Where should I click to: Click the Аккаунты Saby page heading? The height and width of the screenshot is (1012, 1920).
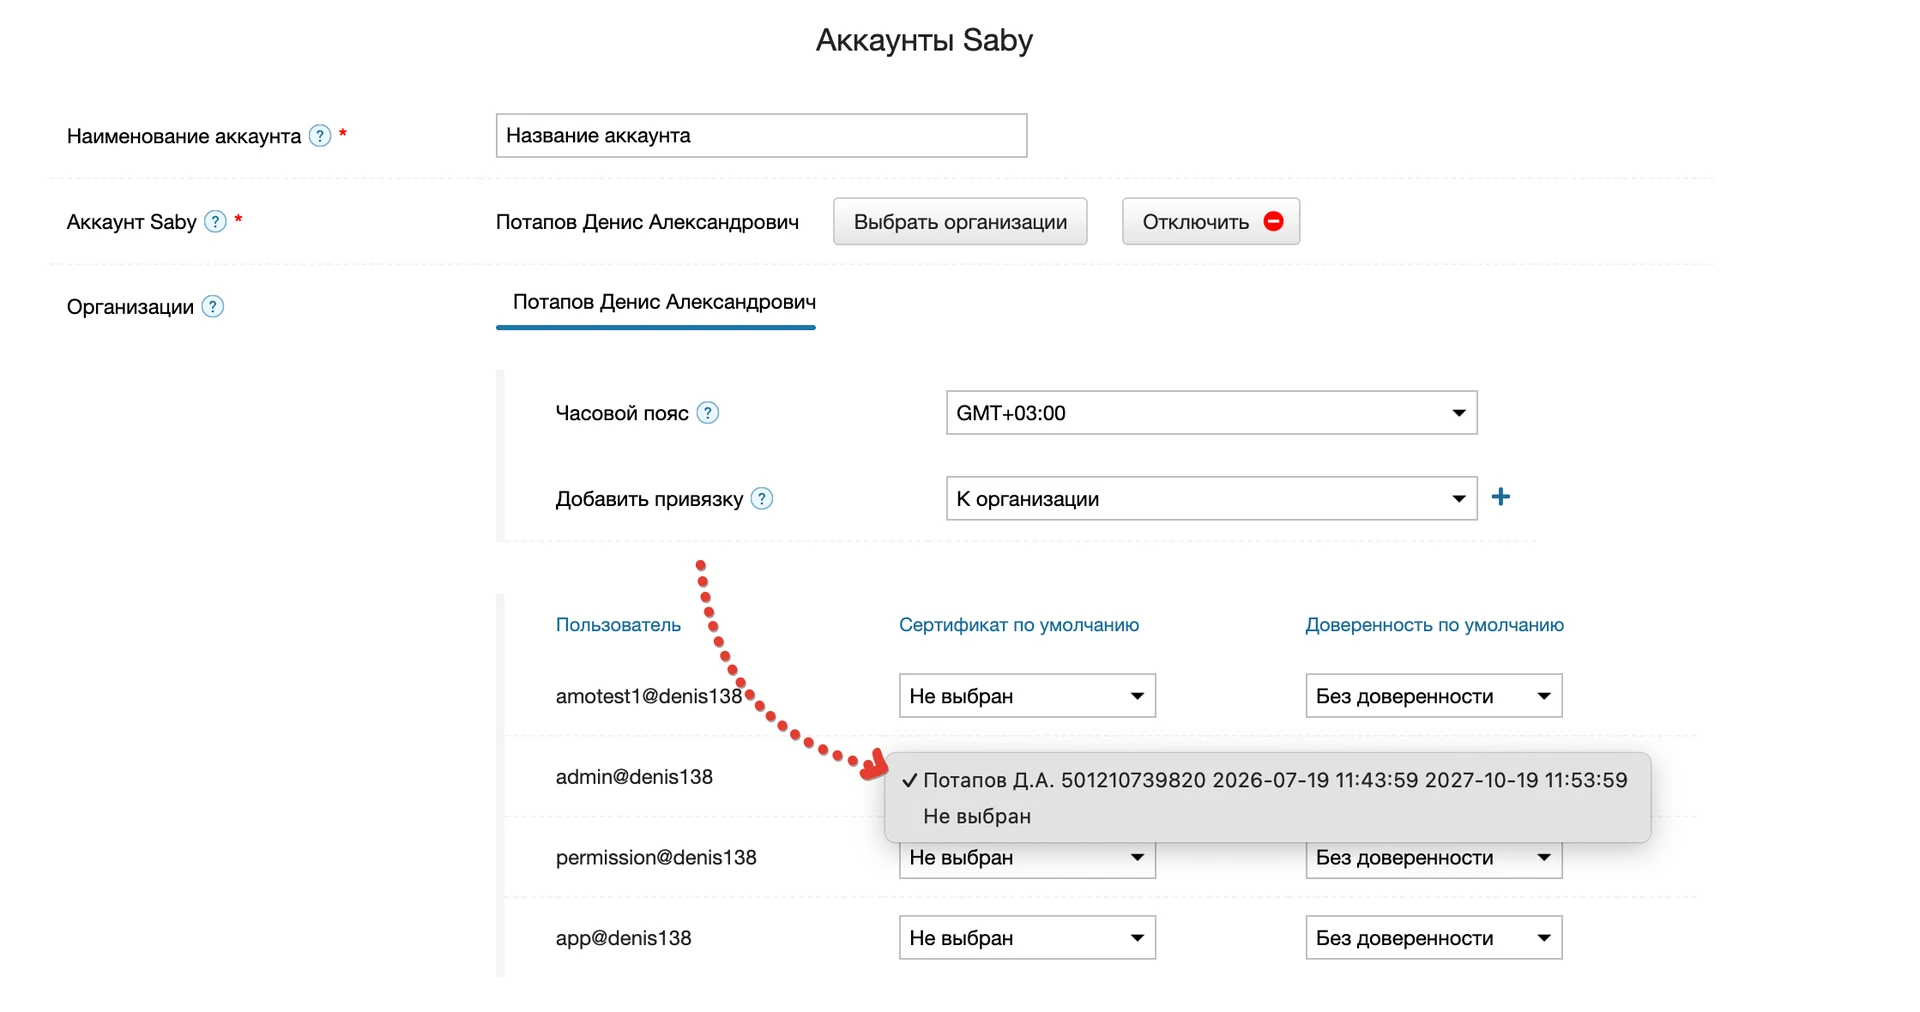tap(924, 40)
